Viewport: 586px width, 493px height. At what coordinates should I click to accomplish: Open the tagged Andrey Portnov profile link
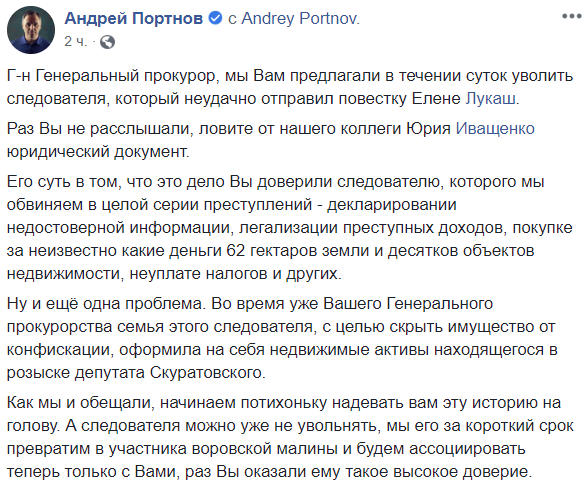tap(300, 18)
